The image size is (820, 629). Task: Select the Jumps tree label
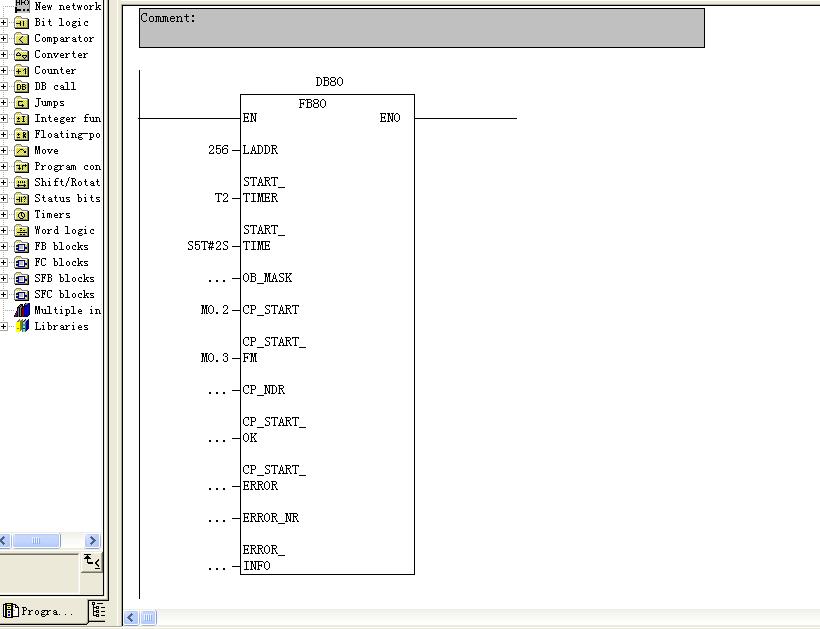click(x=50, y=102)
